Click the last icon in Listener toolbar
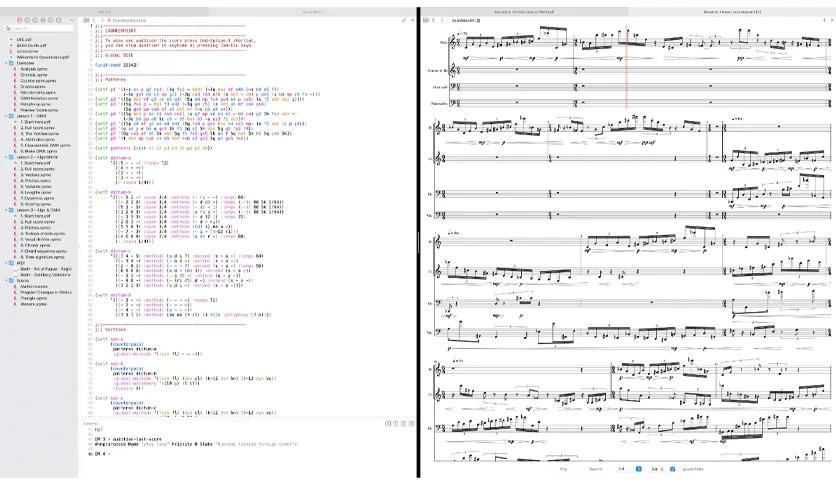836x484 pixels. pyautogui.click(x=411, y=424)
